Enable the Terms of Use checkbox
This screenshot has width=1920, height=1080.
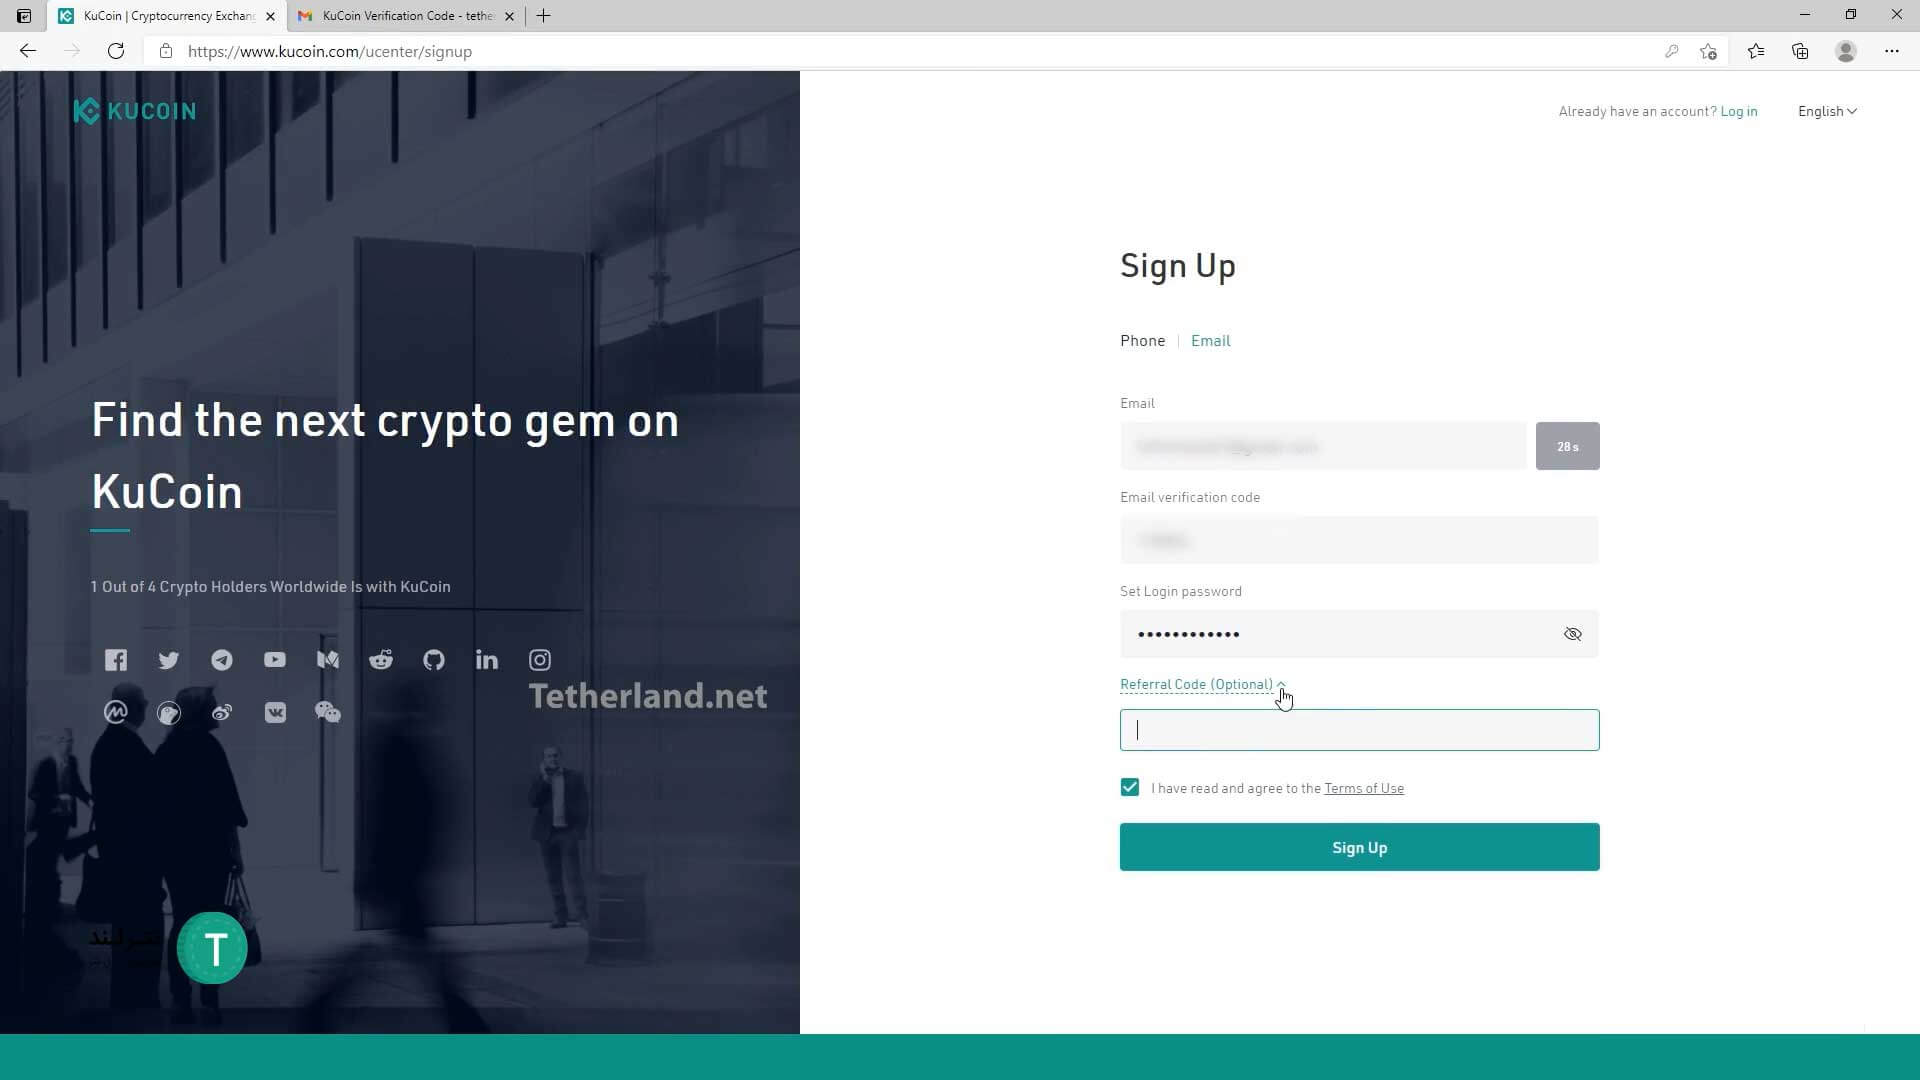(1130, 787)
